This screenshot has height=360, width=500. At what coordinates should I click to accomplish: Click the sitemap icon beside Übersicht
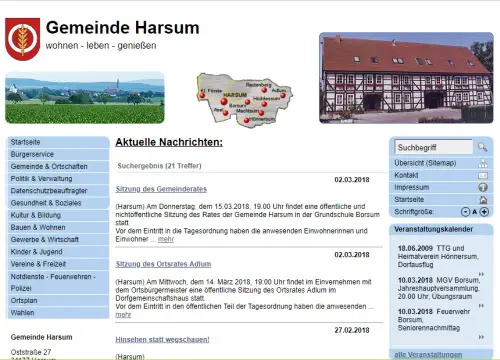(x=483, y=163)
